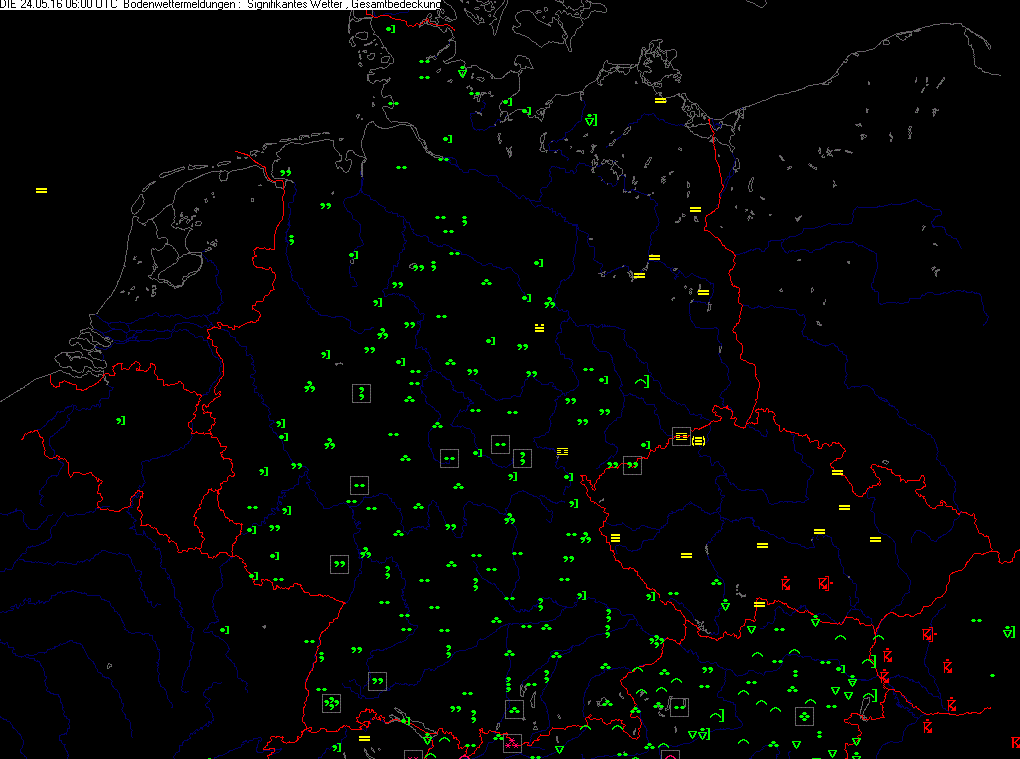The height and width of the screenshot is (759, 1020).
Task: Click the westernmost red thunderstorm symbol
Action: (785, 582)
